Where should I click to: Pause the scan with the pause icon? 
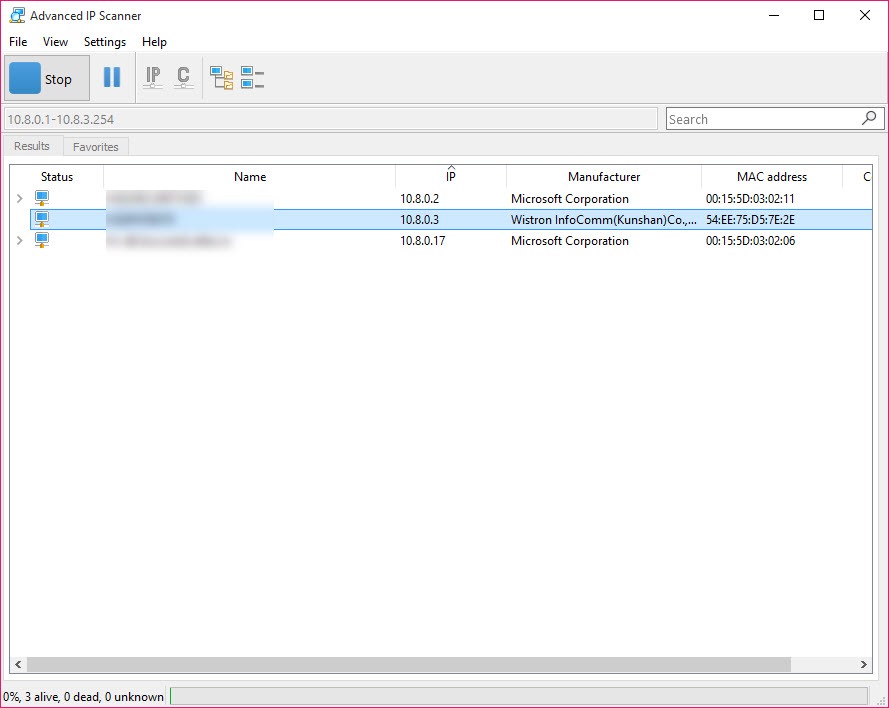click(112, 77)
